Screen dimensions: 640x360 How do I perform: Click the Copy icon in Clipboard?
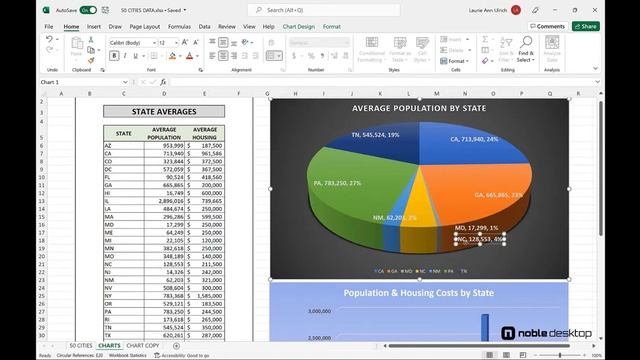click(91, 50)
